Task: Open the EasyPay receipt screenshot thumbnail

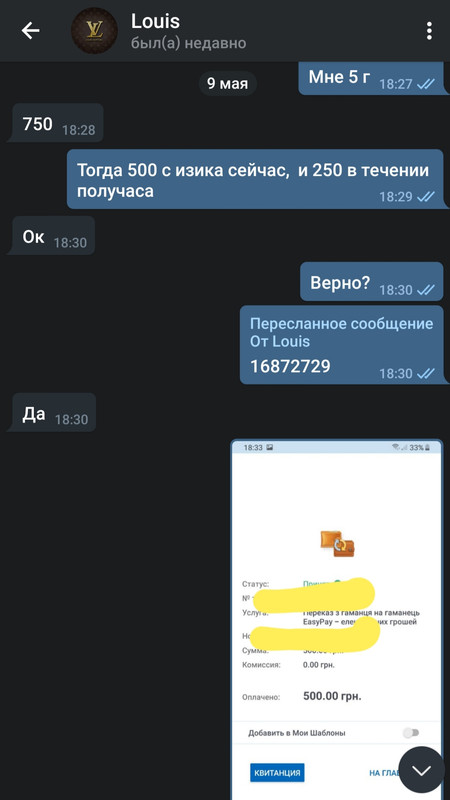Action: coord(337,619)
